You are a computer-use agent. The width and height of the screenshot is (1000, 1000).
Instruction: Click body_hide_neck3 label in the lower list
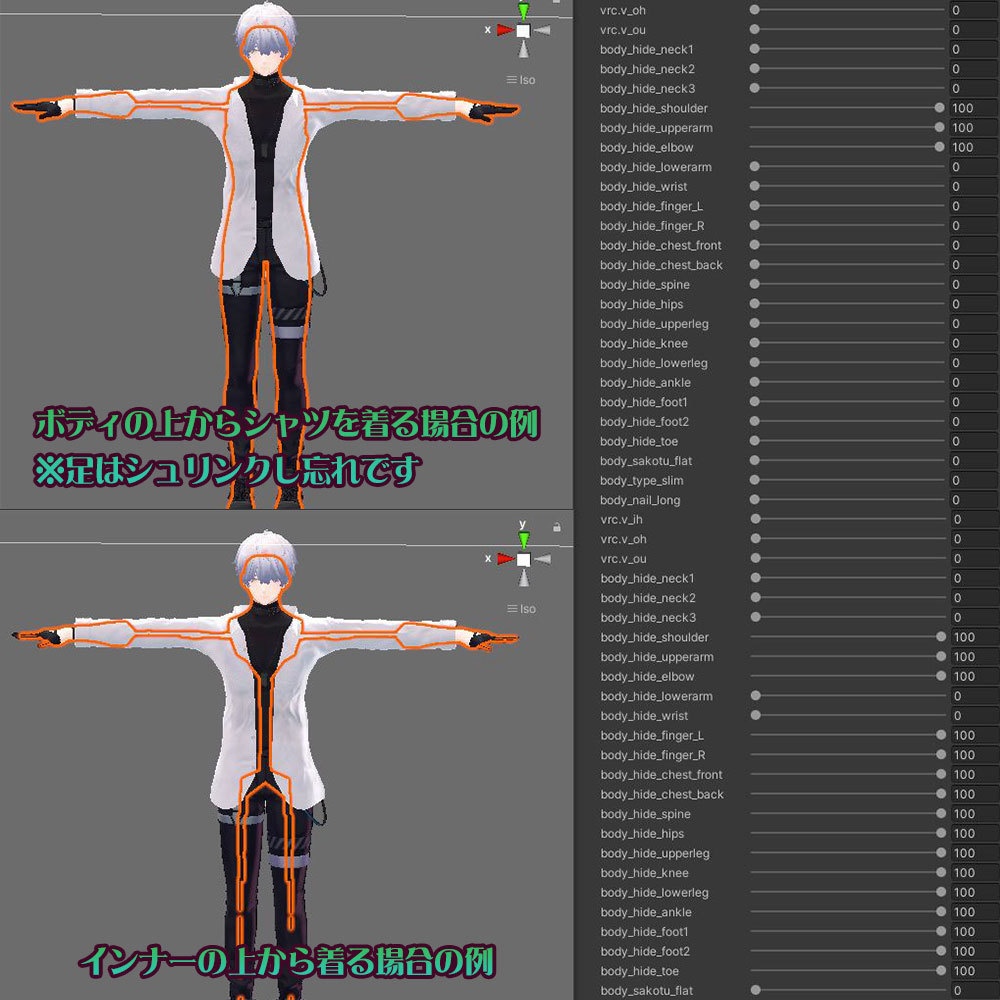[648, 617]
